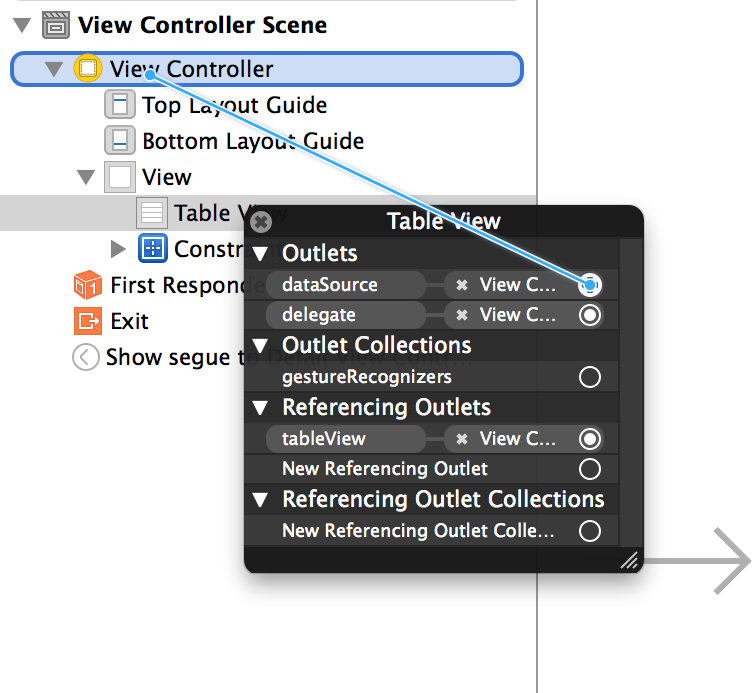
Task: Click the Constraints icon
Action: click(x=152, y=249)
